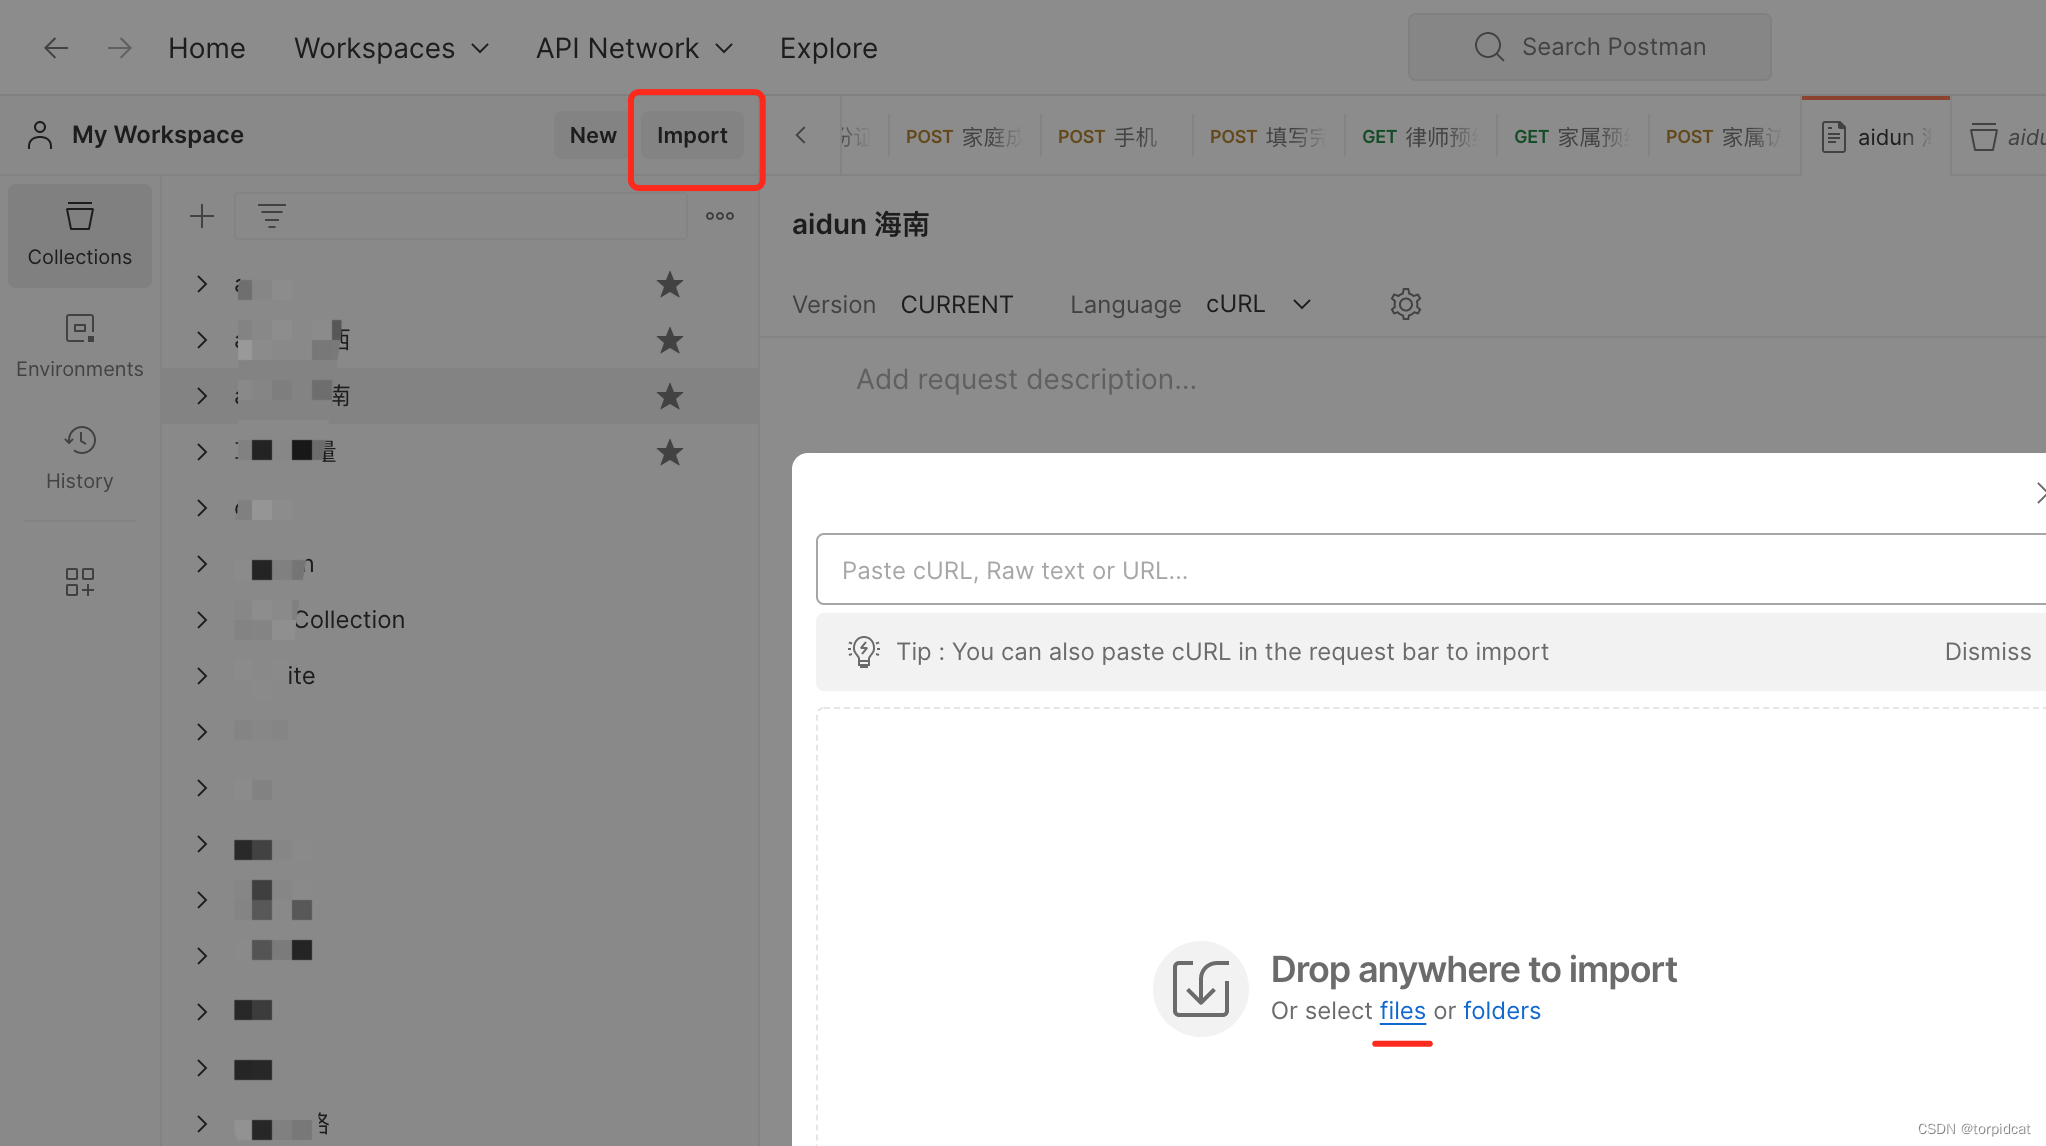This screenshot has height=1146, width=2046.
Task: Open the collections options ellipsis menu
Action: tap(719, 216)
